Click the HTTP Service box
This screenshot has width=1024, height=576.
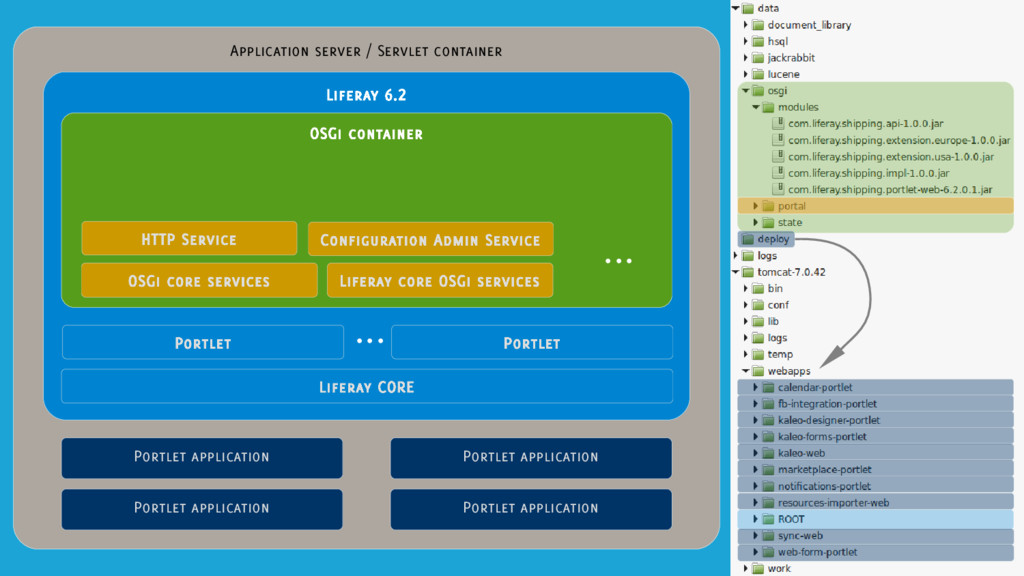[189, 239]
